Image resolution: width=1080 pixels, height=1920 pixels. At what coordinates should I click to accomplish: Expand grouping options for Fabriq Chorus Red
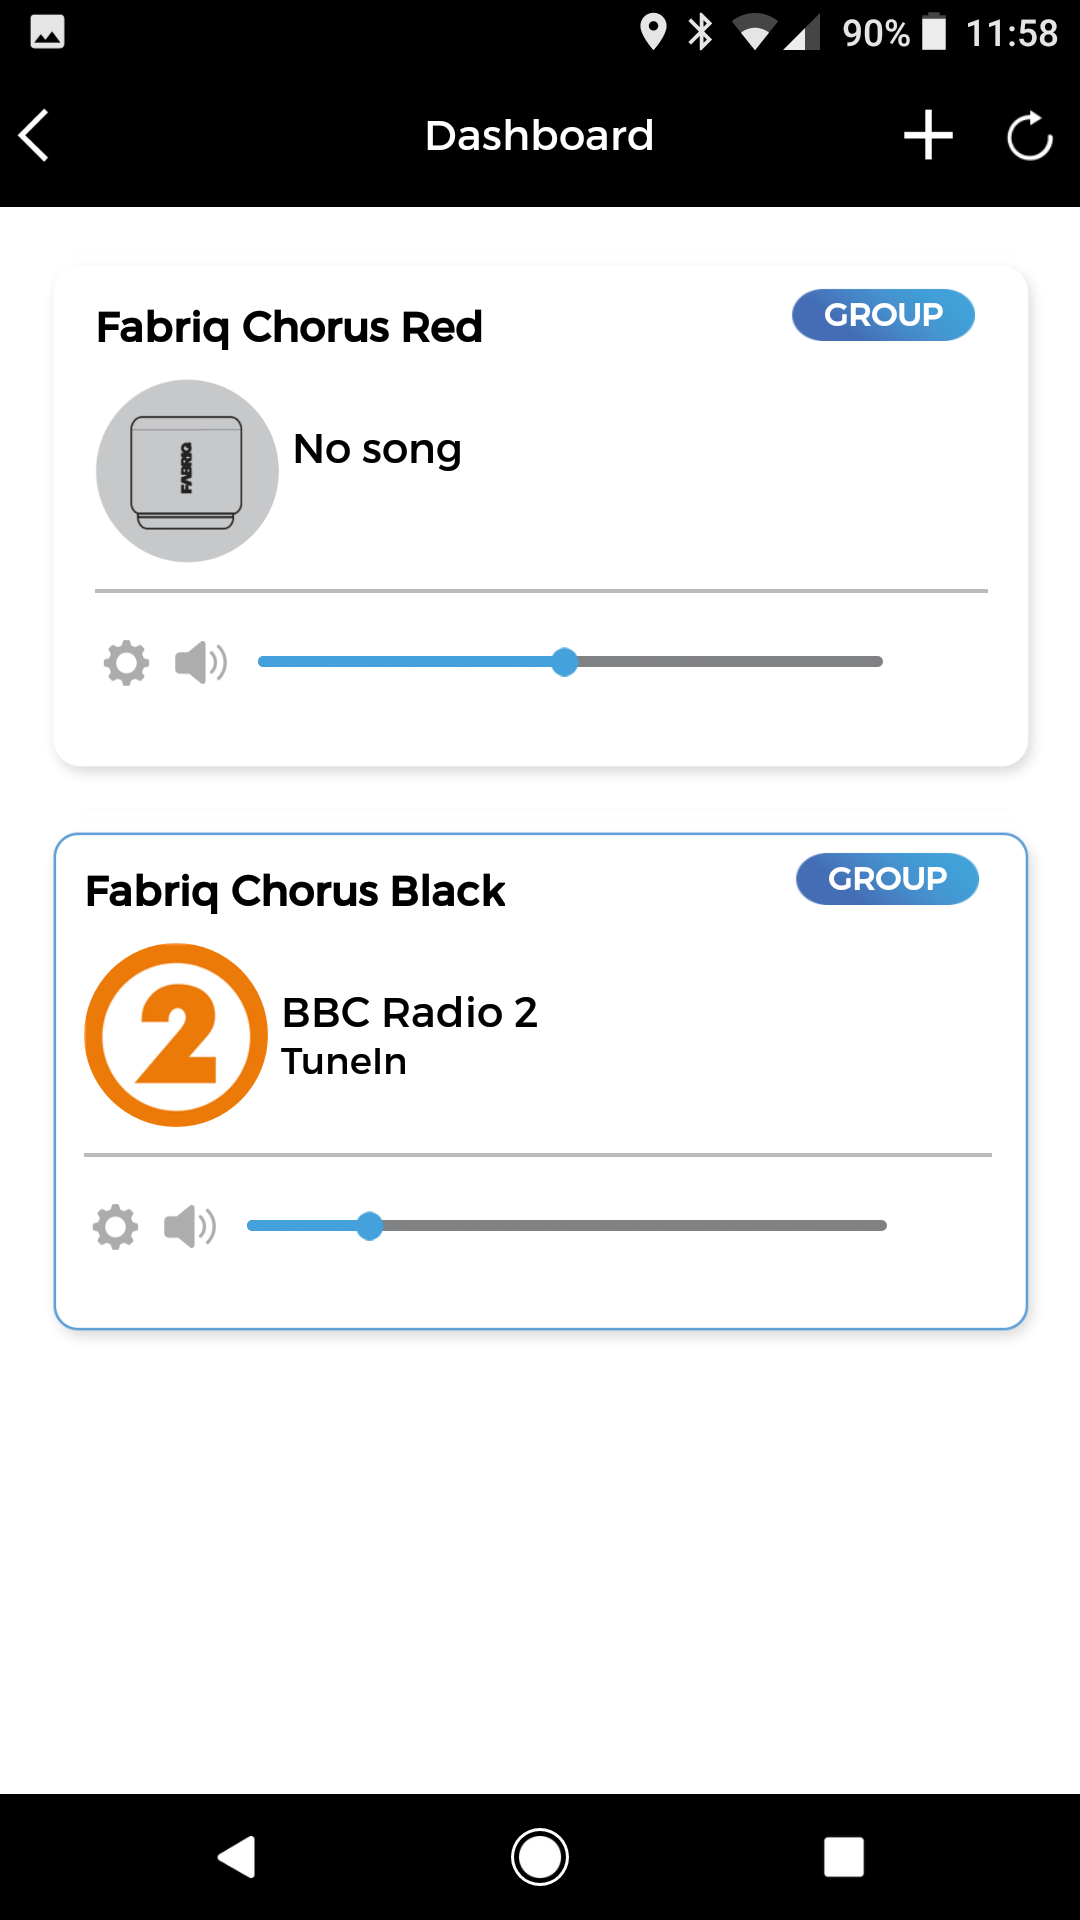pyautogui.click(x=883, y=314)
